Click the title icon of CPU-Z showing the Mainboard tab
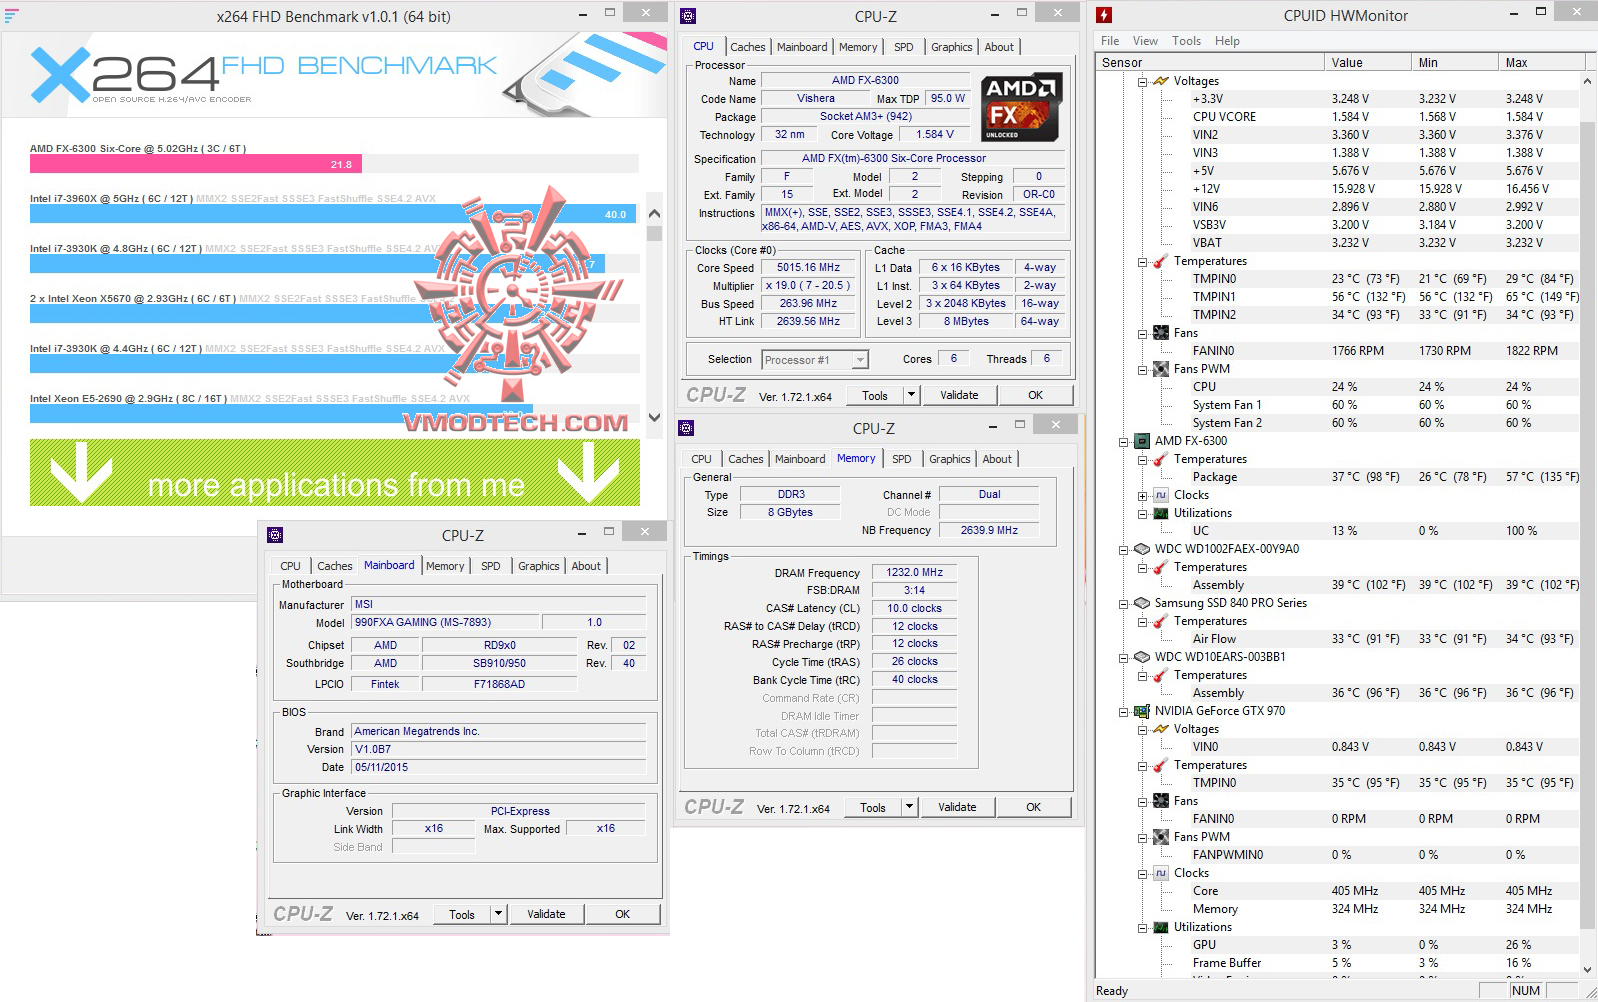1598x1002 pixels. click(x=276, y=535)
